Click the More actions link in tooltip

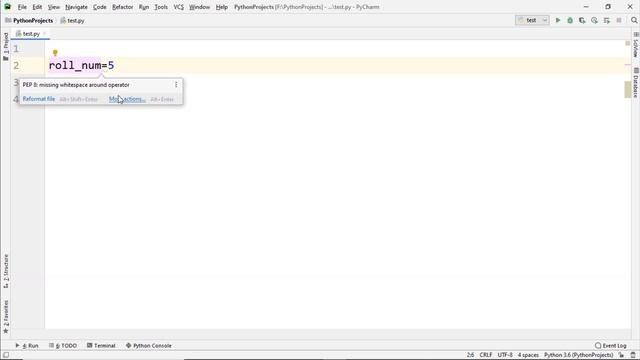click(127, 99)
